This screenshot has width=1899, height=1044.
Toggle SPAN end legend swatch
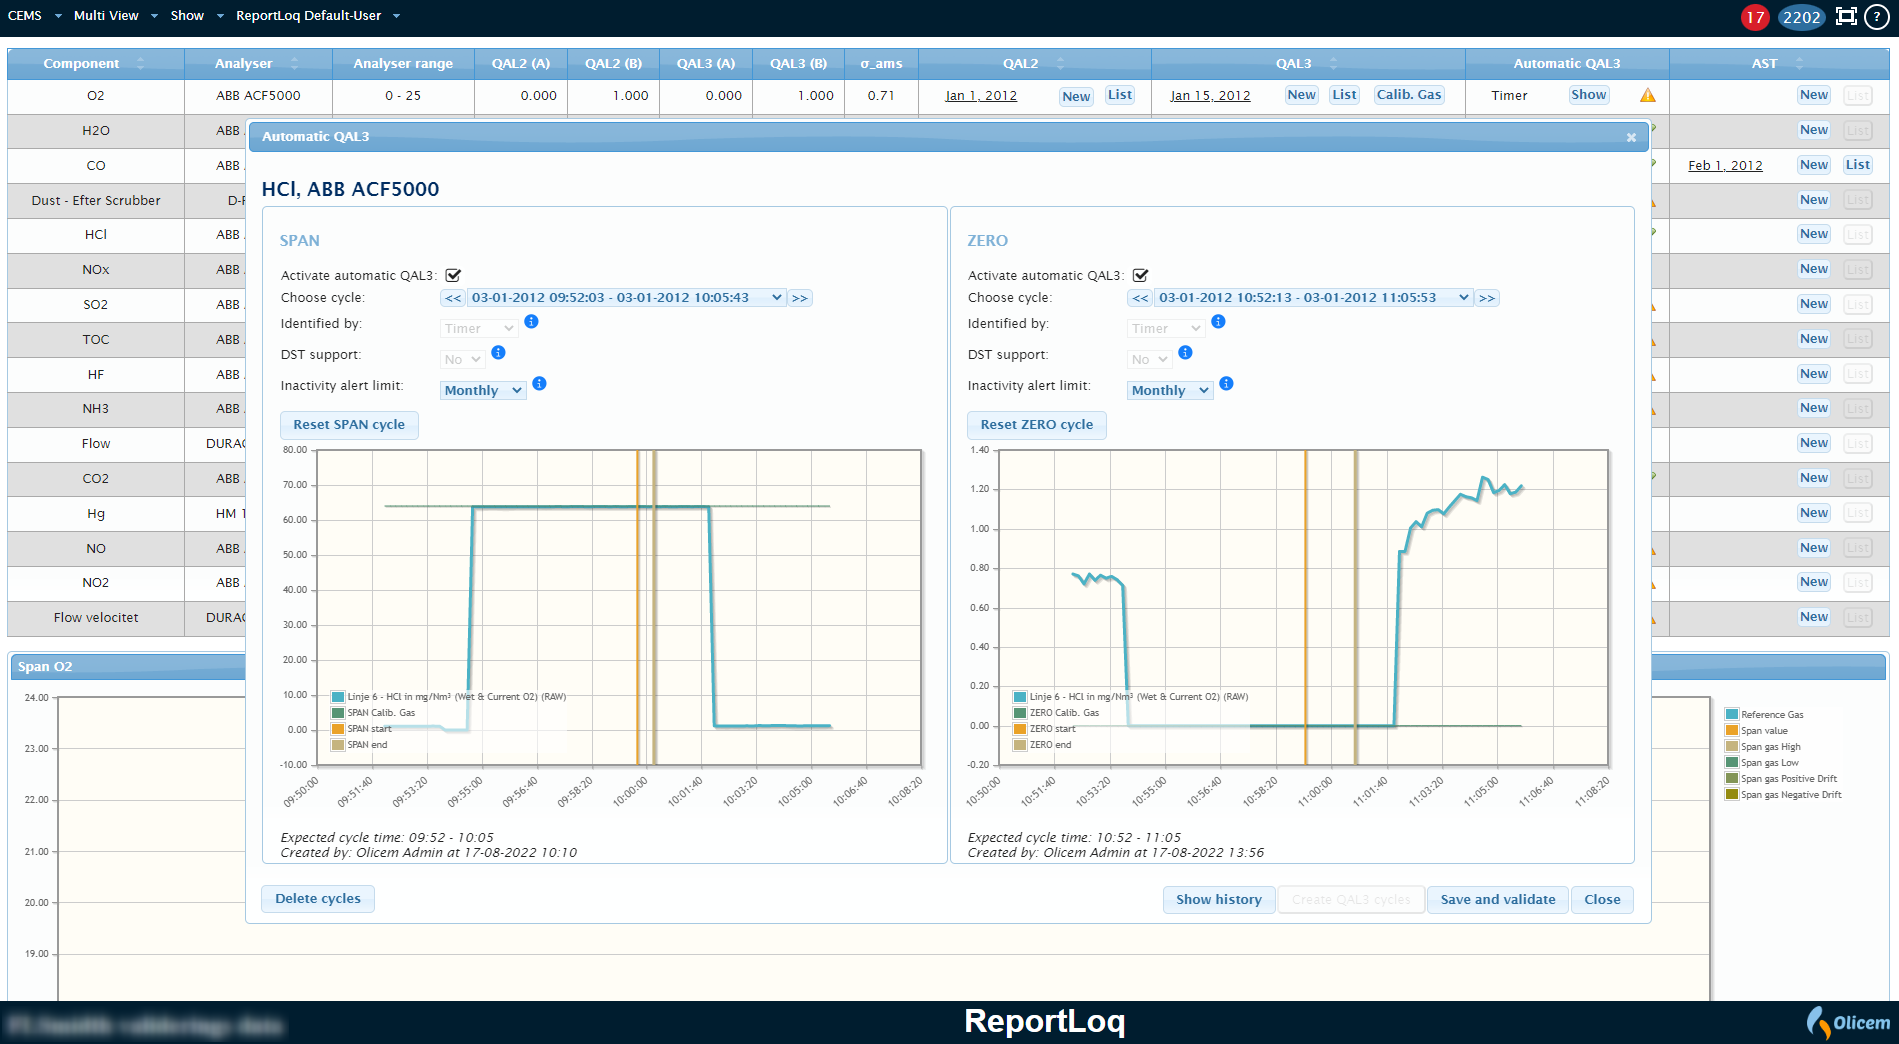pos(338,745)
